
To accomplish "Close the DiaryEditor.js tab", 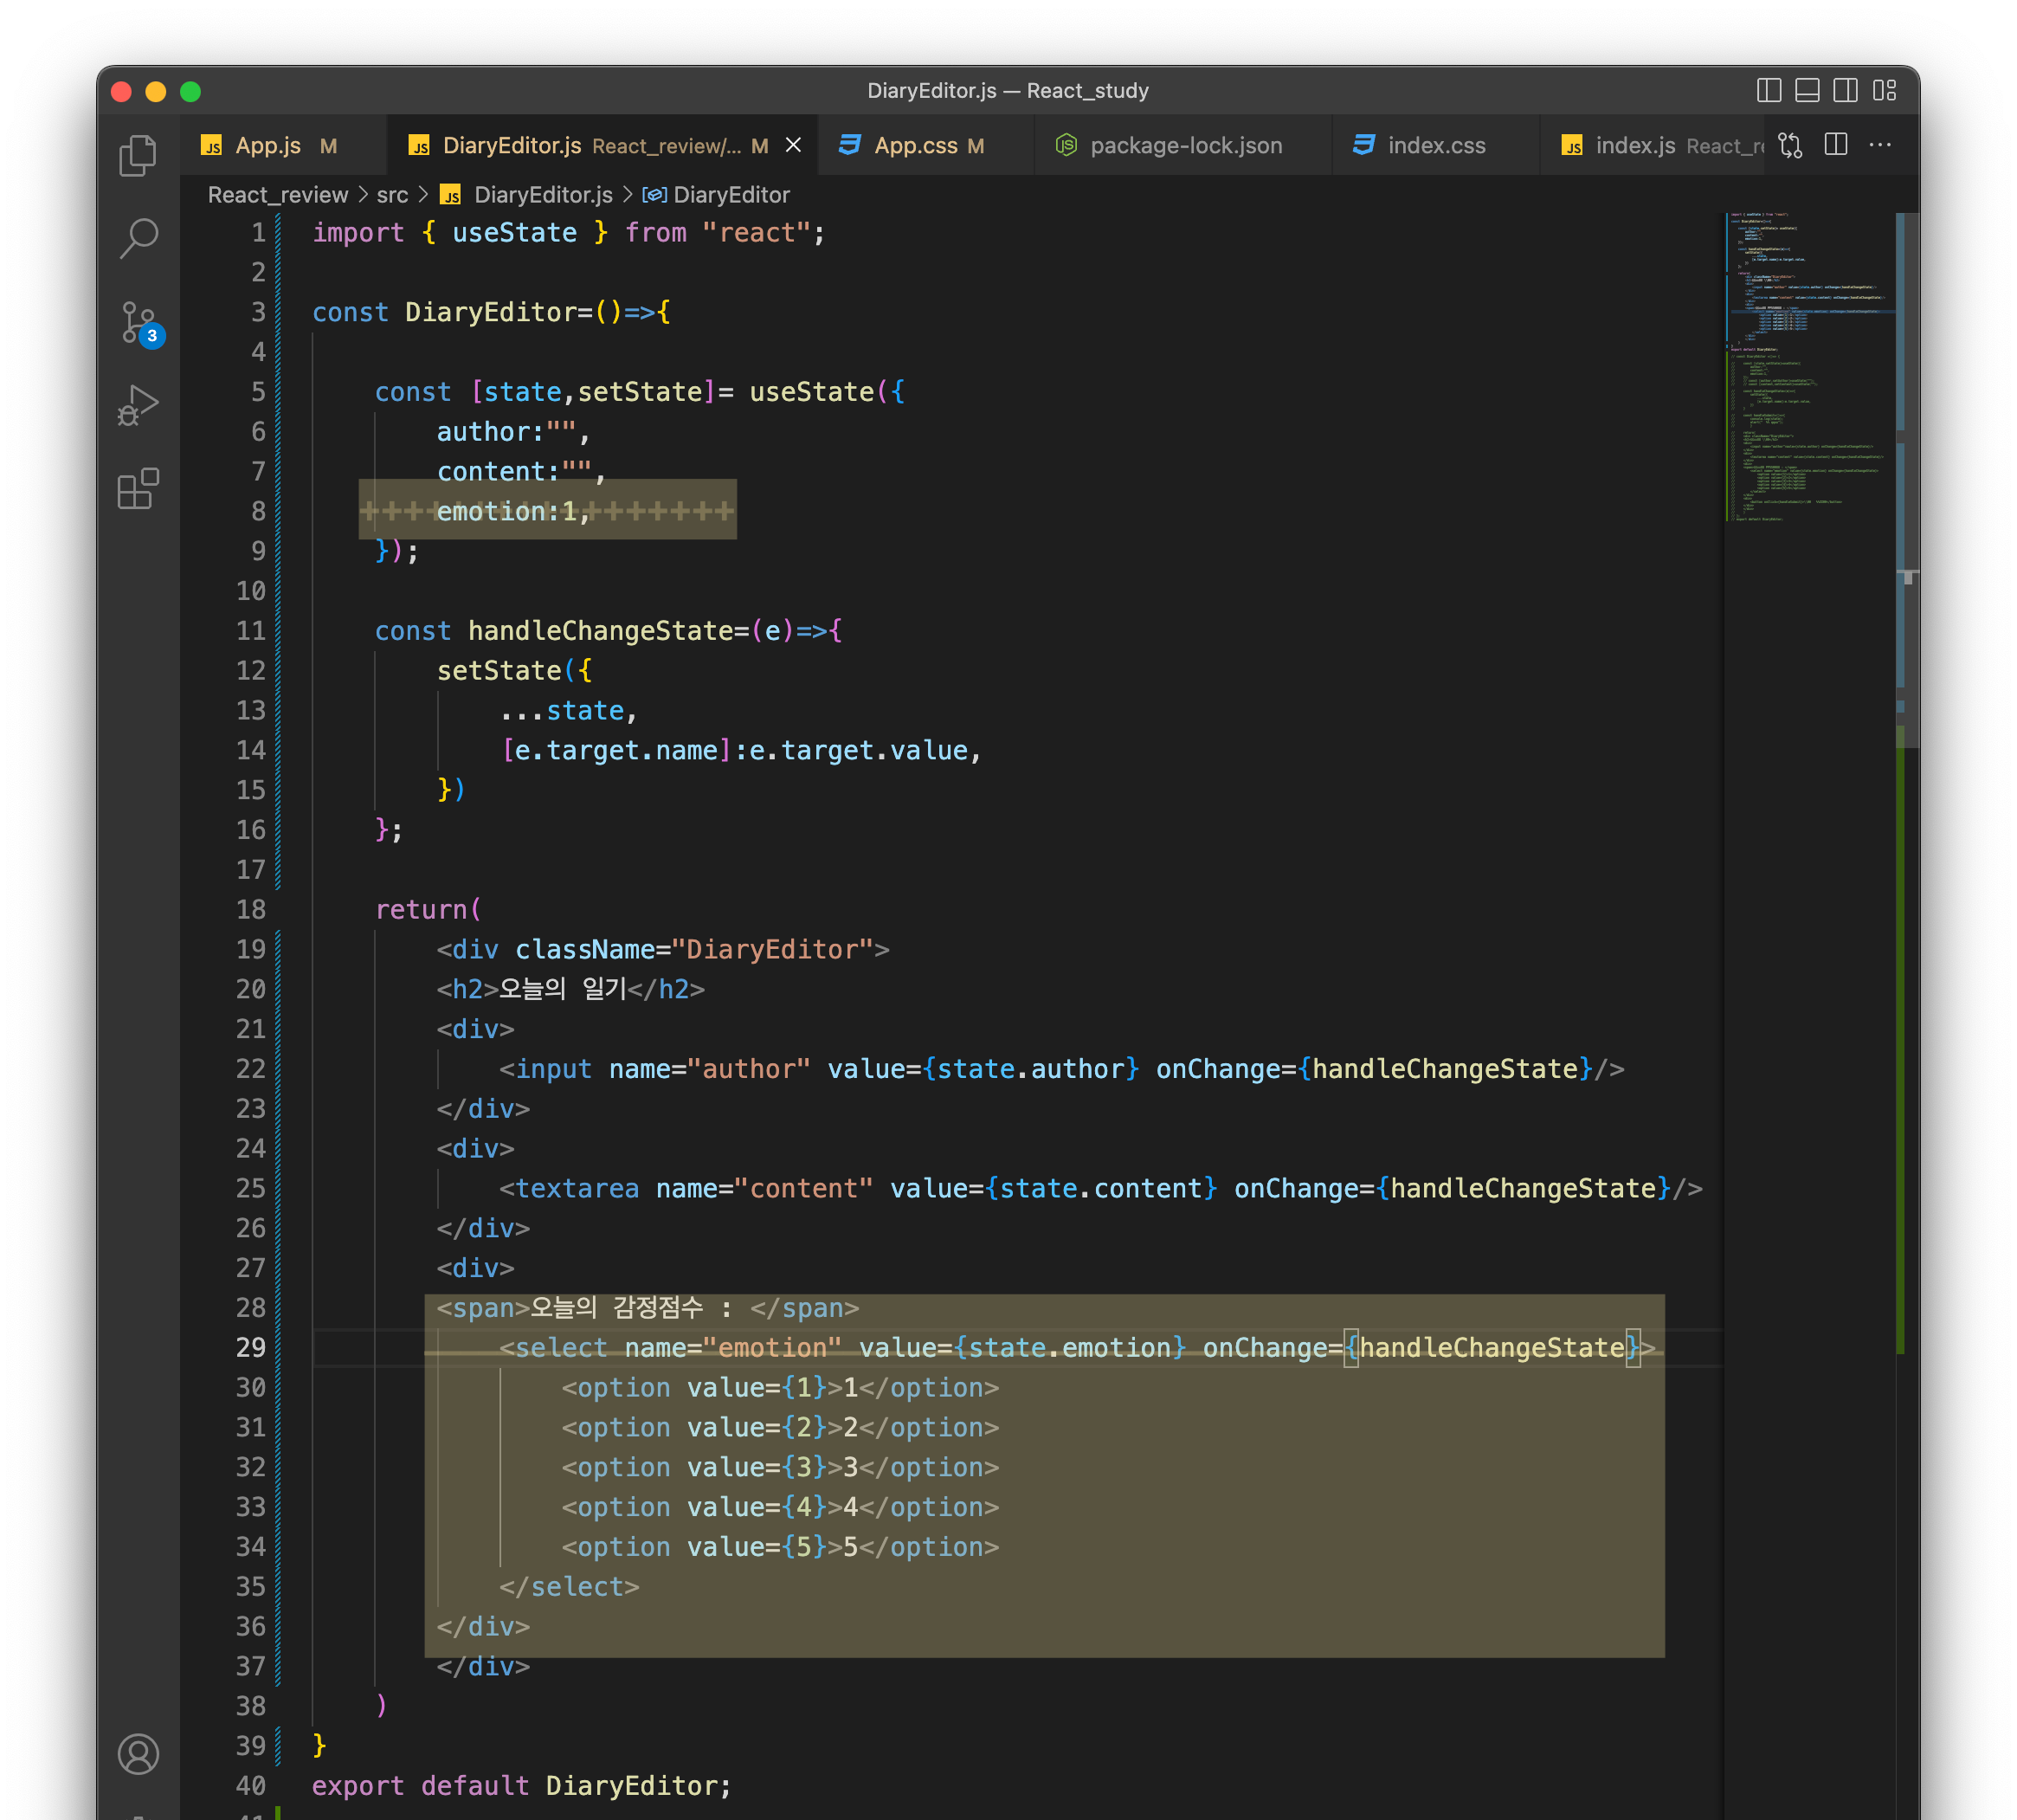I will (793, 146).
